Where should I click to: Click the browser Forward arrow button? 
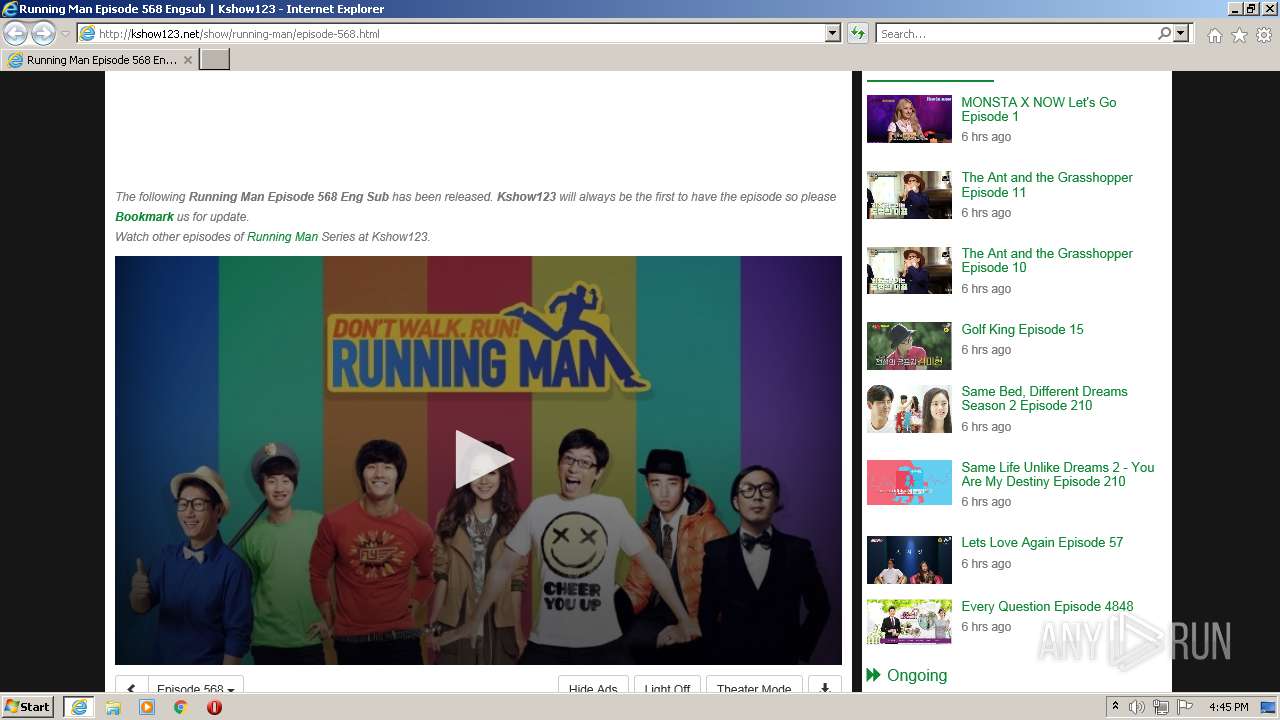43,34
